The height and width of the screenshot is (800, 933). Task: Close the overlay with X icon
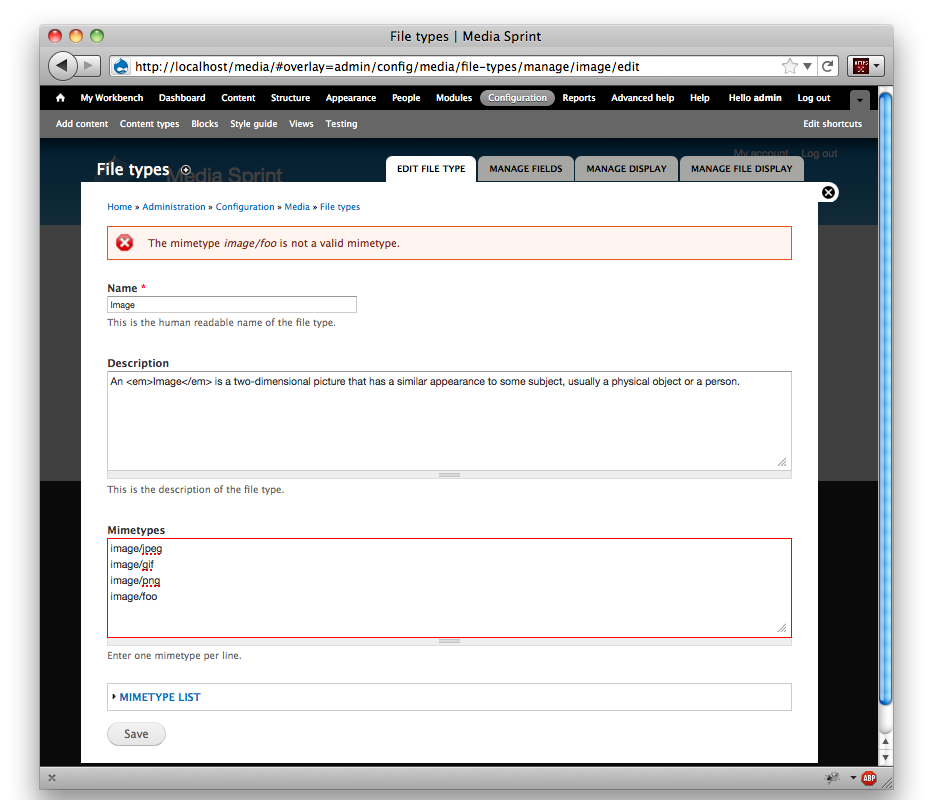pos(828,192)
